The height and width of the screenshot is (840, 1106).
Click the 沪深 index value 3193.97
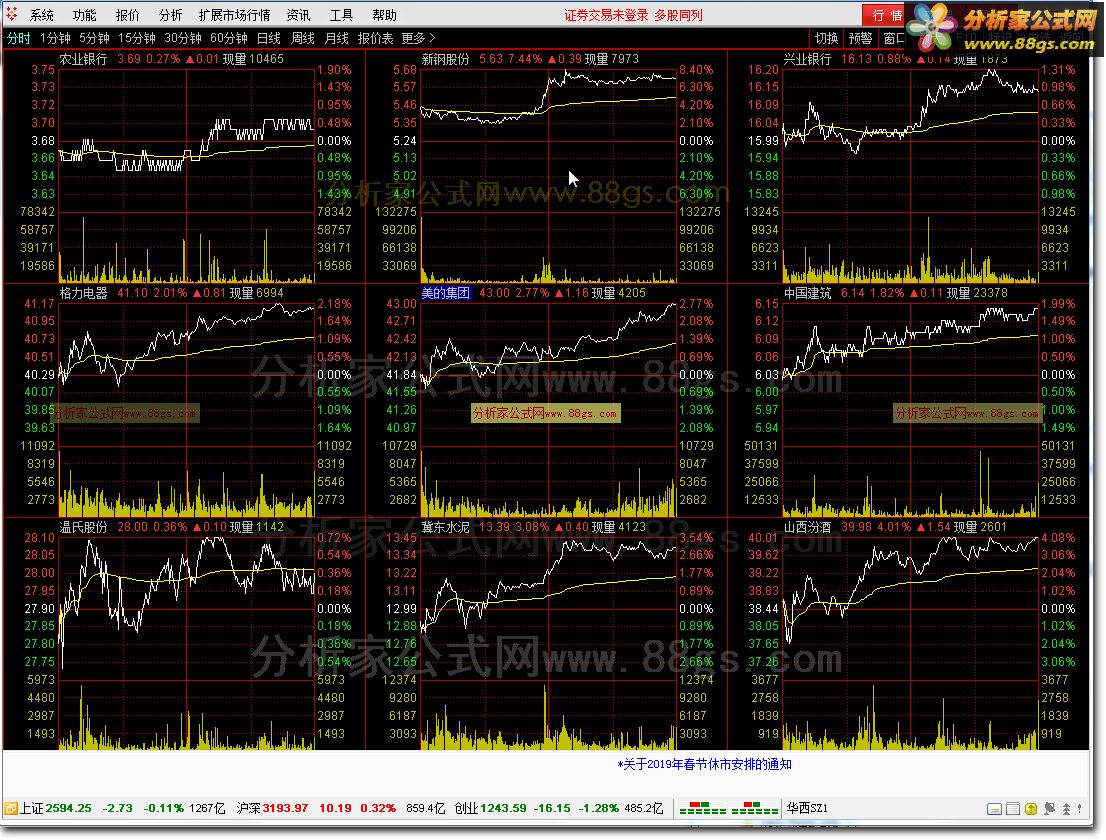[x=285, y=808]
